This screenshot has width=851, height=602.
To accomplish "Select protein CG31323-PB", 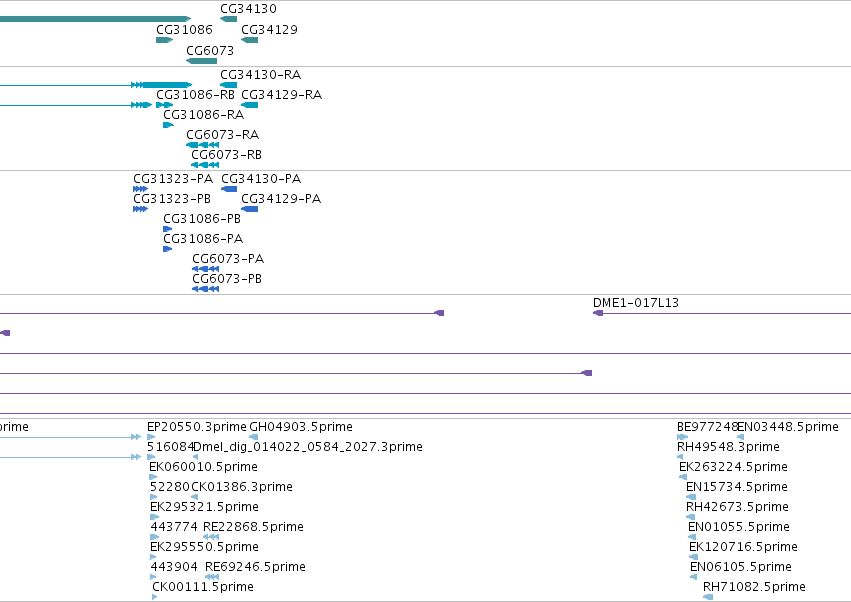I will [x=141, y=209].
